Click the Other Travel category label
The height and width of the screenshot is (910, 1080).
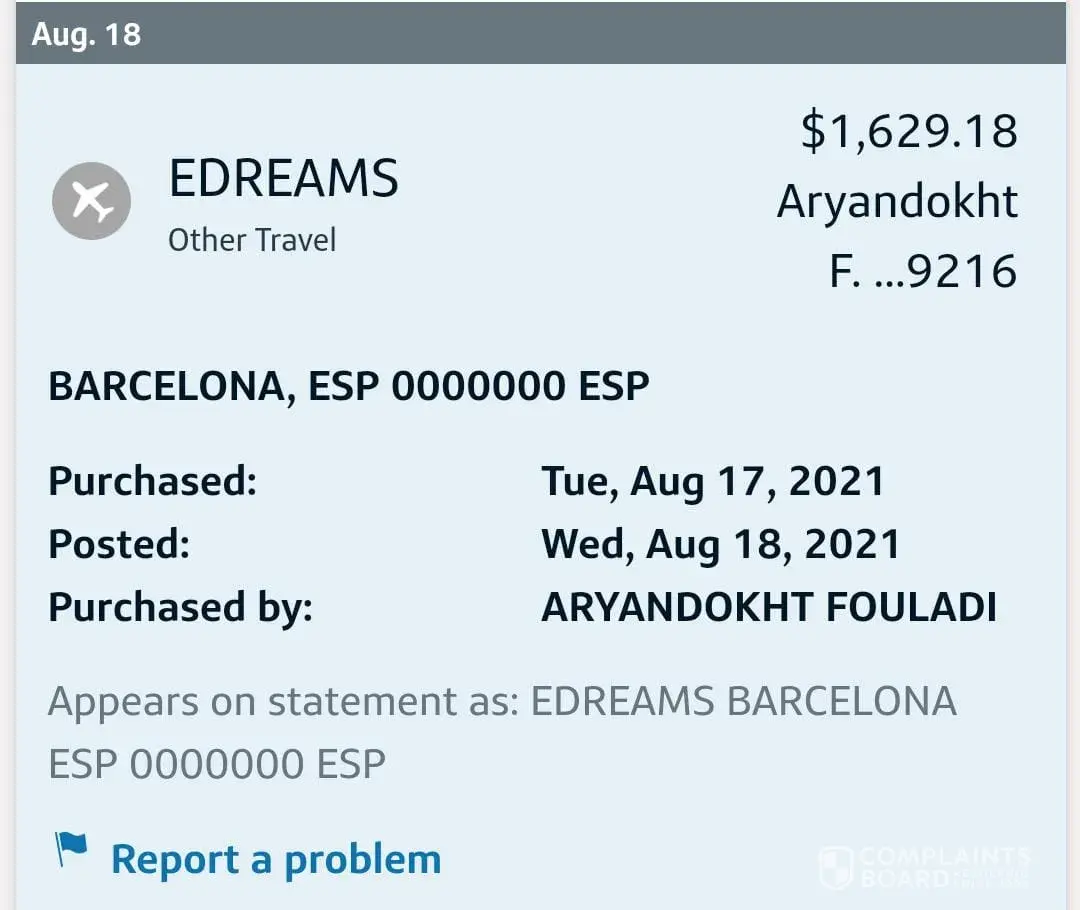[x=252, y=240]
